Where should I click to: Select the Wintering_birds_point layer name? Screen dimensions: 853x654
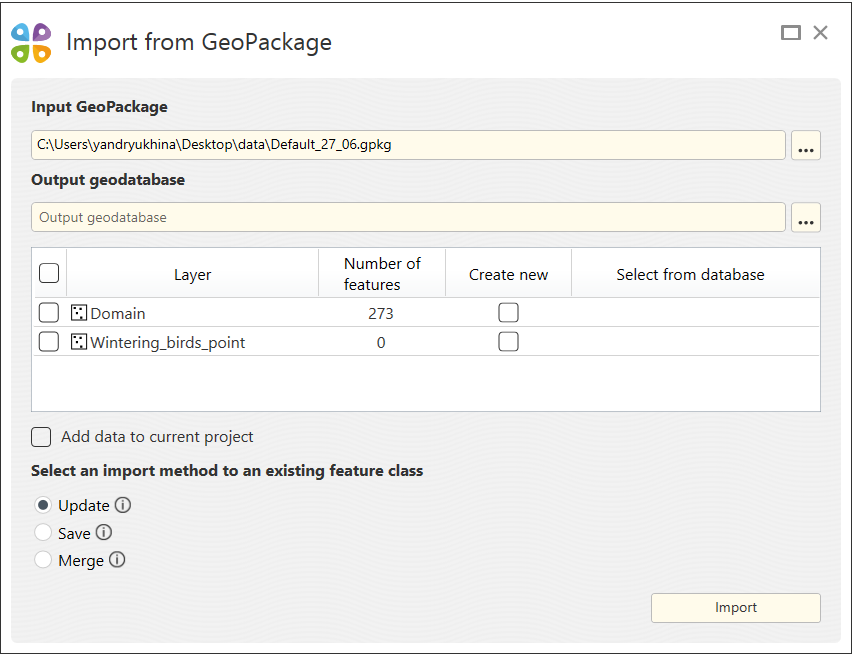(x=168, y=343)
